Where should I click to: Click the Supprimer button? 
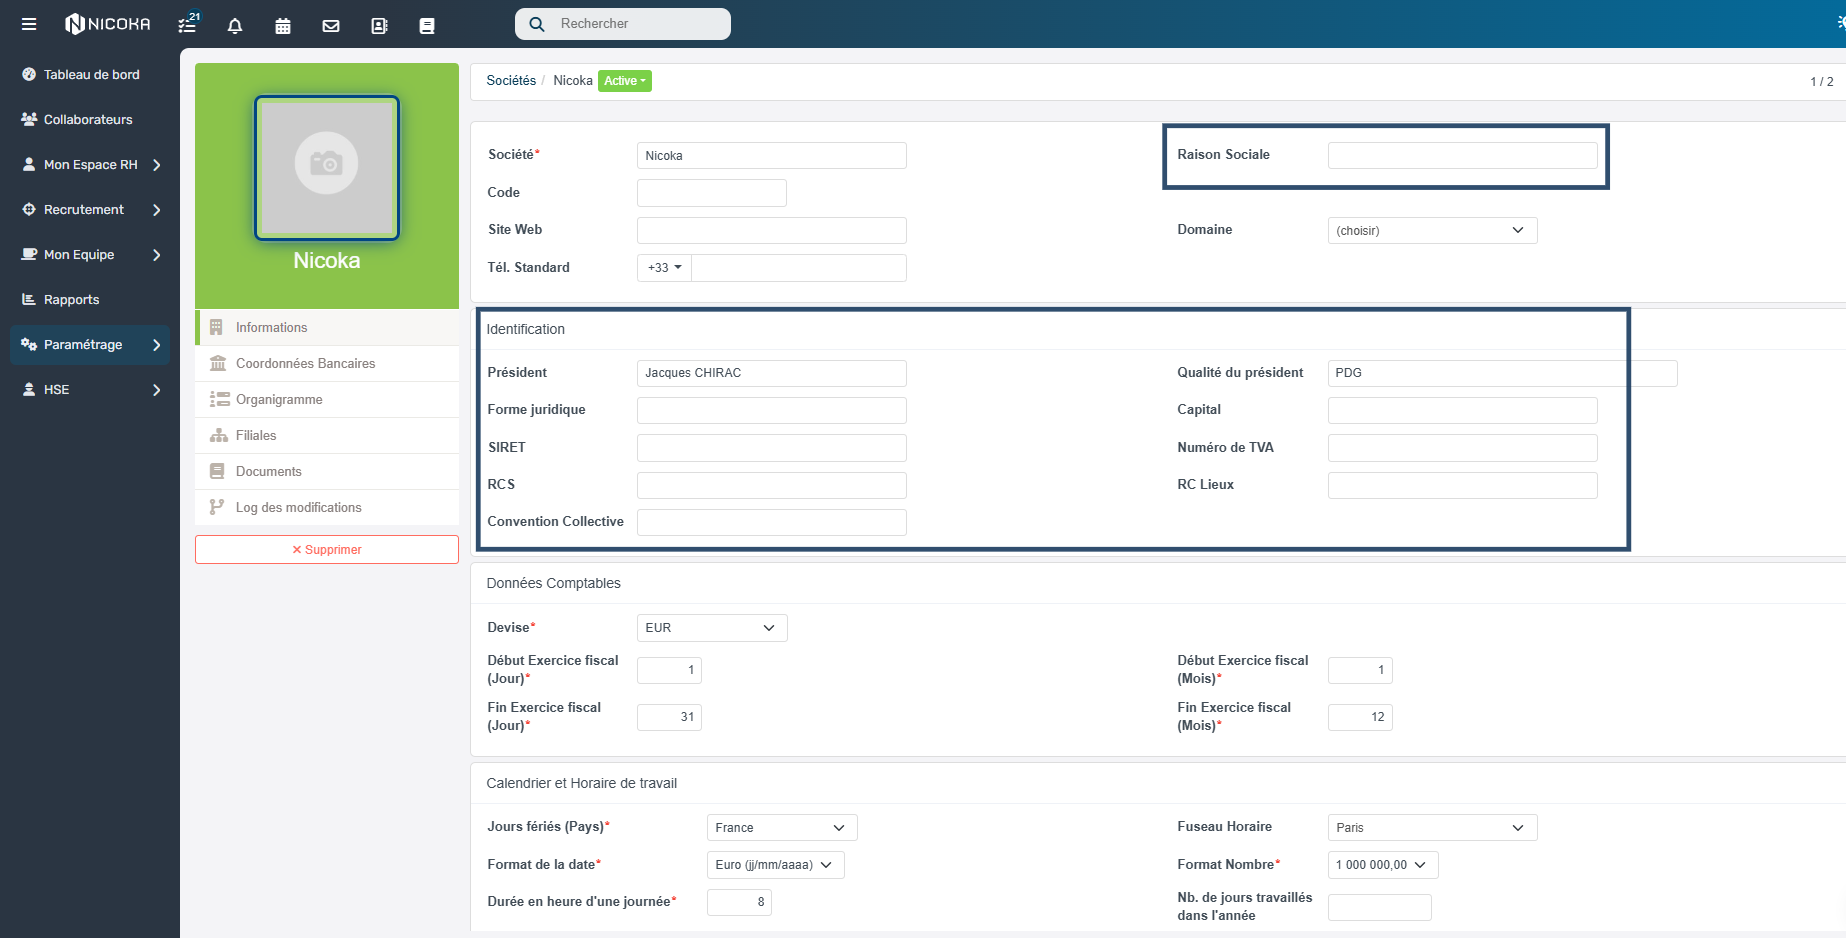click(327, 549)
